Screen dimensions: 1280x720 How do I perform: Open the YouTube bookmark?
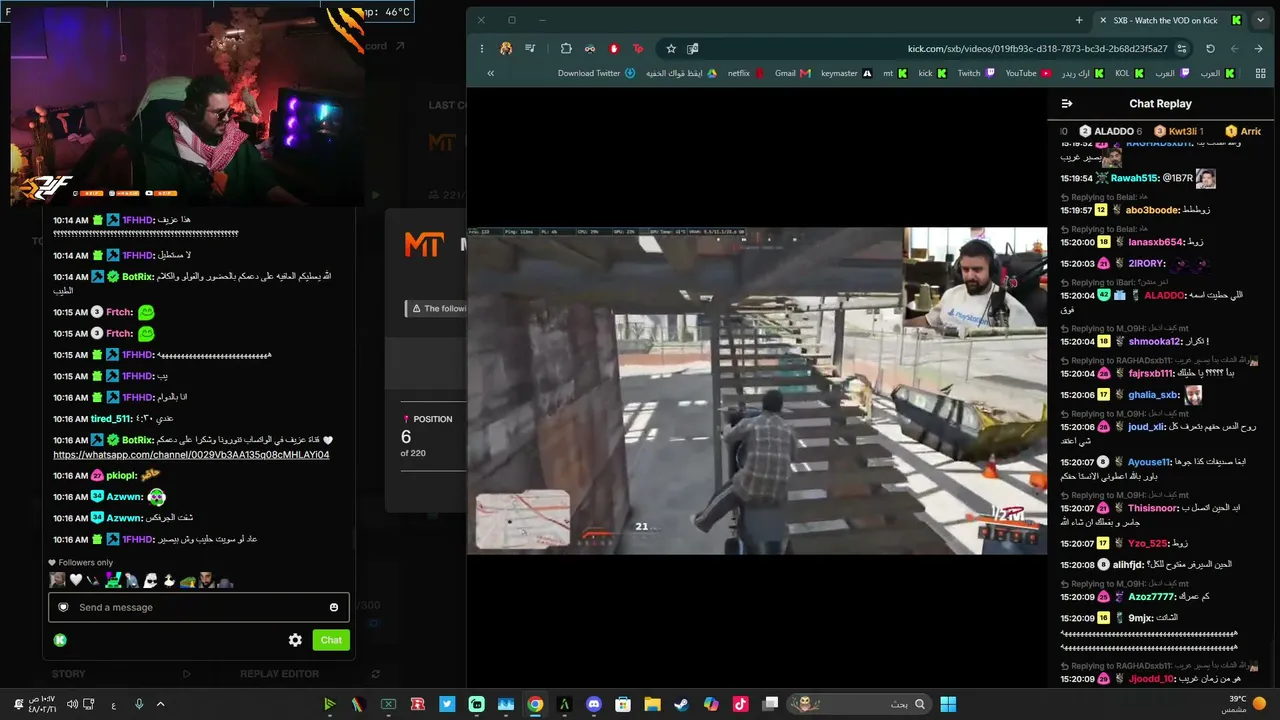pyautogui.click(x=1028, y=73)
